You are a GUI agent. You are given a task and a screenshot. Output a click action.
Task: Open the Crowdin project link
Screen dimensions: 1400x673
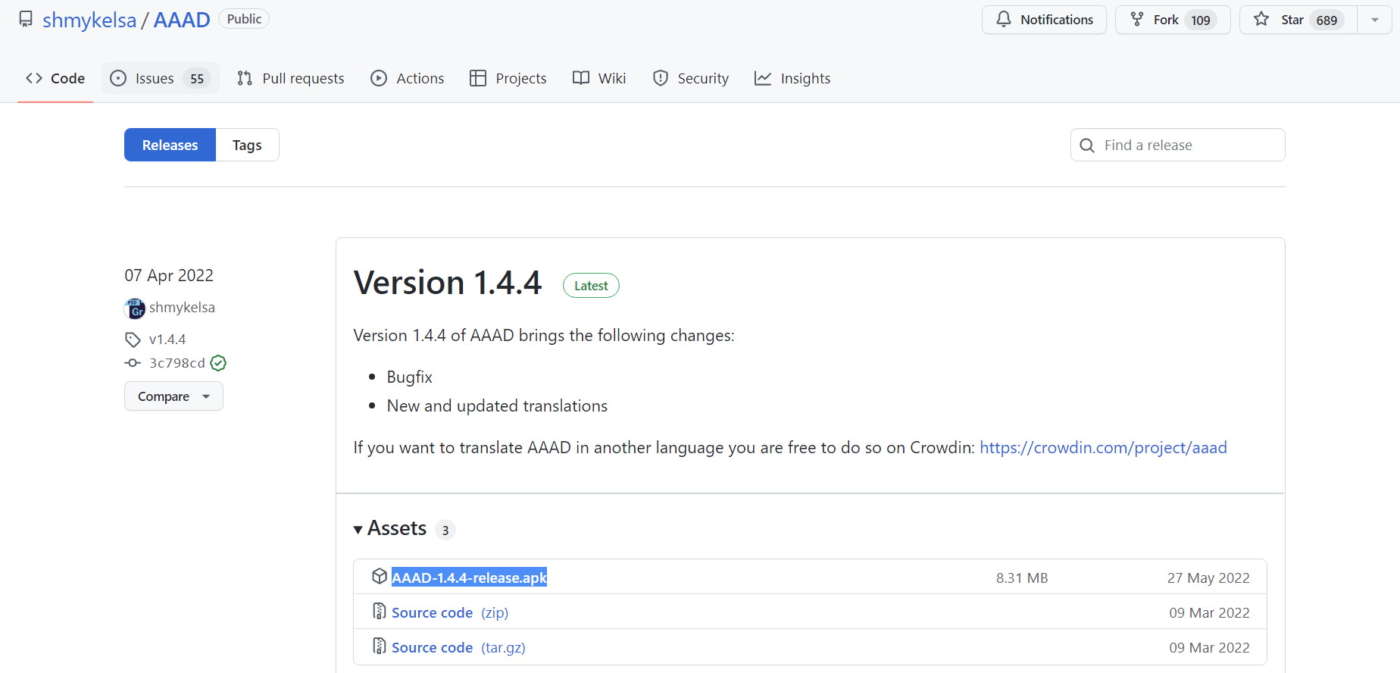1102,447
